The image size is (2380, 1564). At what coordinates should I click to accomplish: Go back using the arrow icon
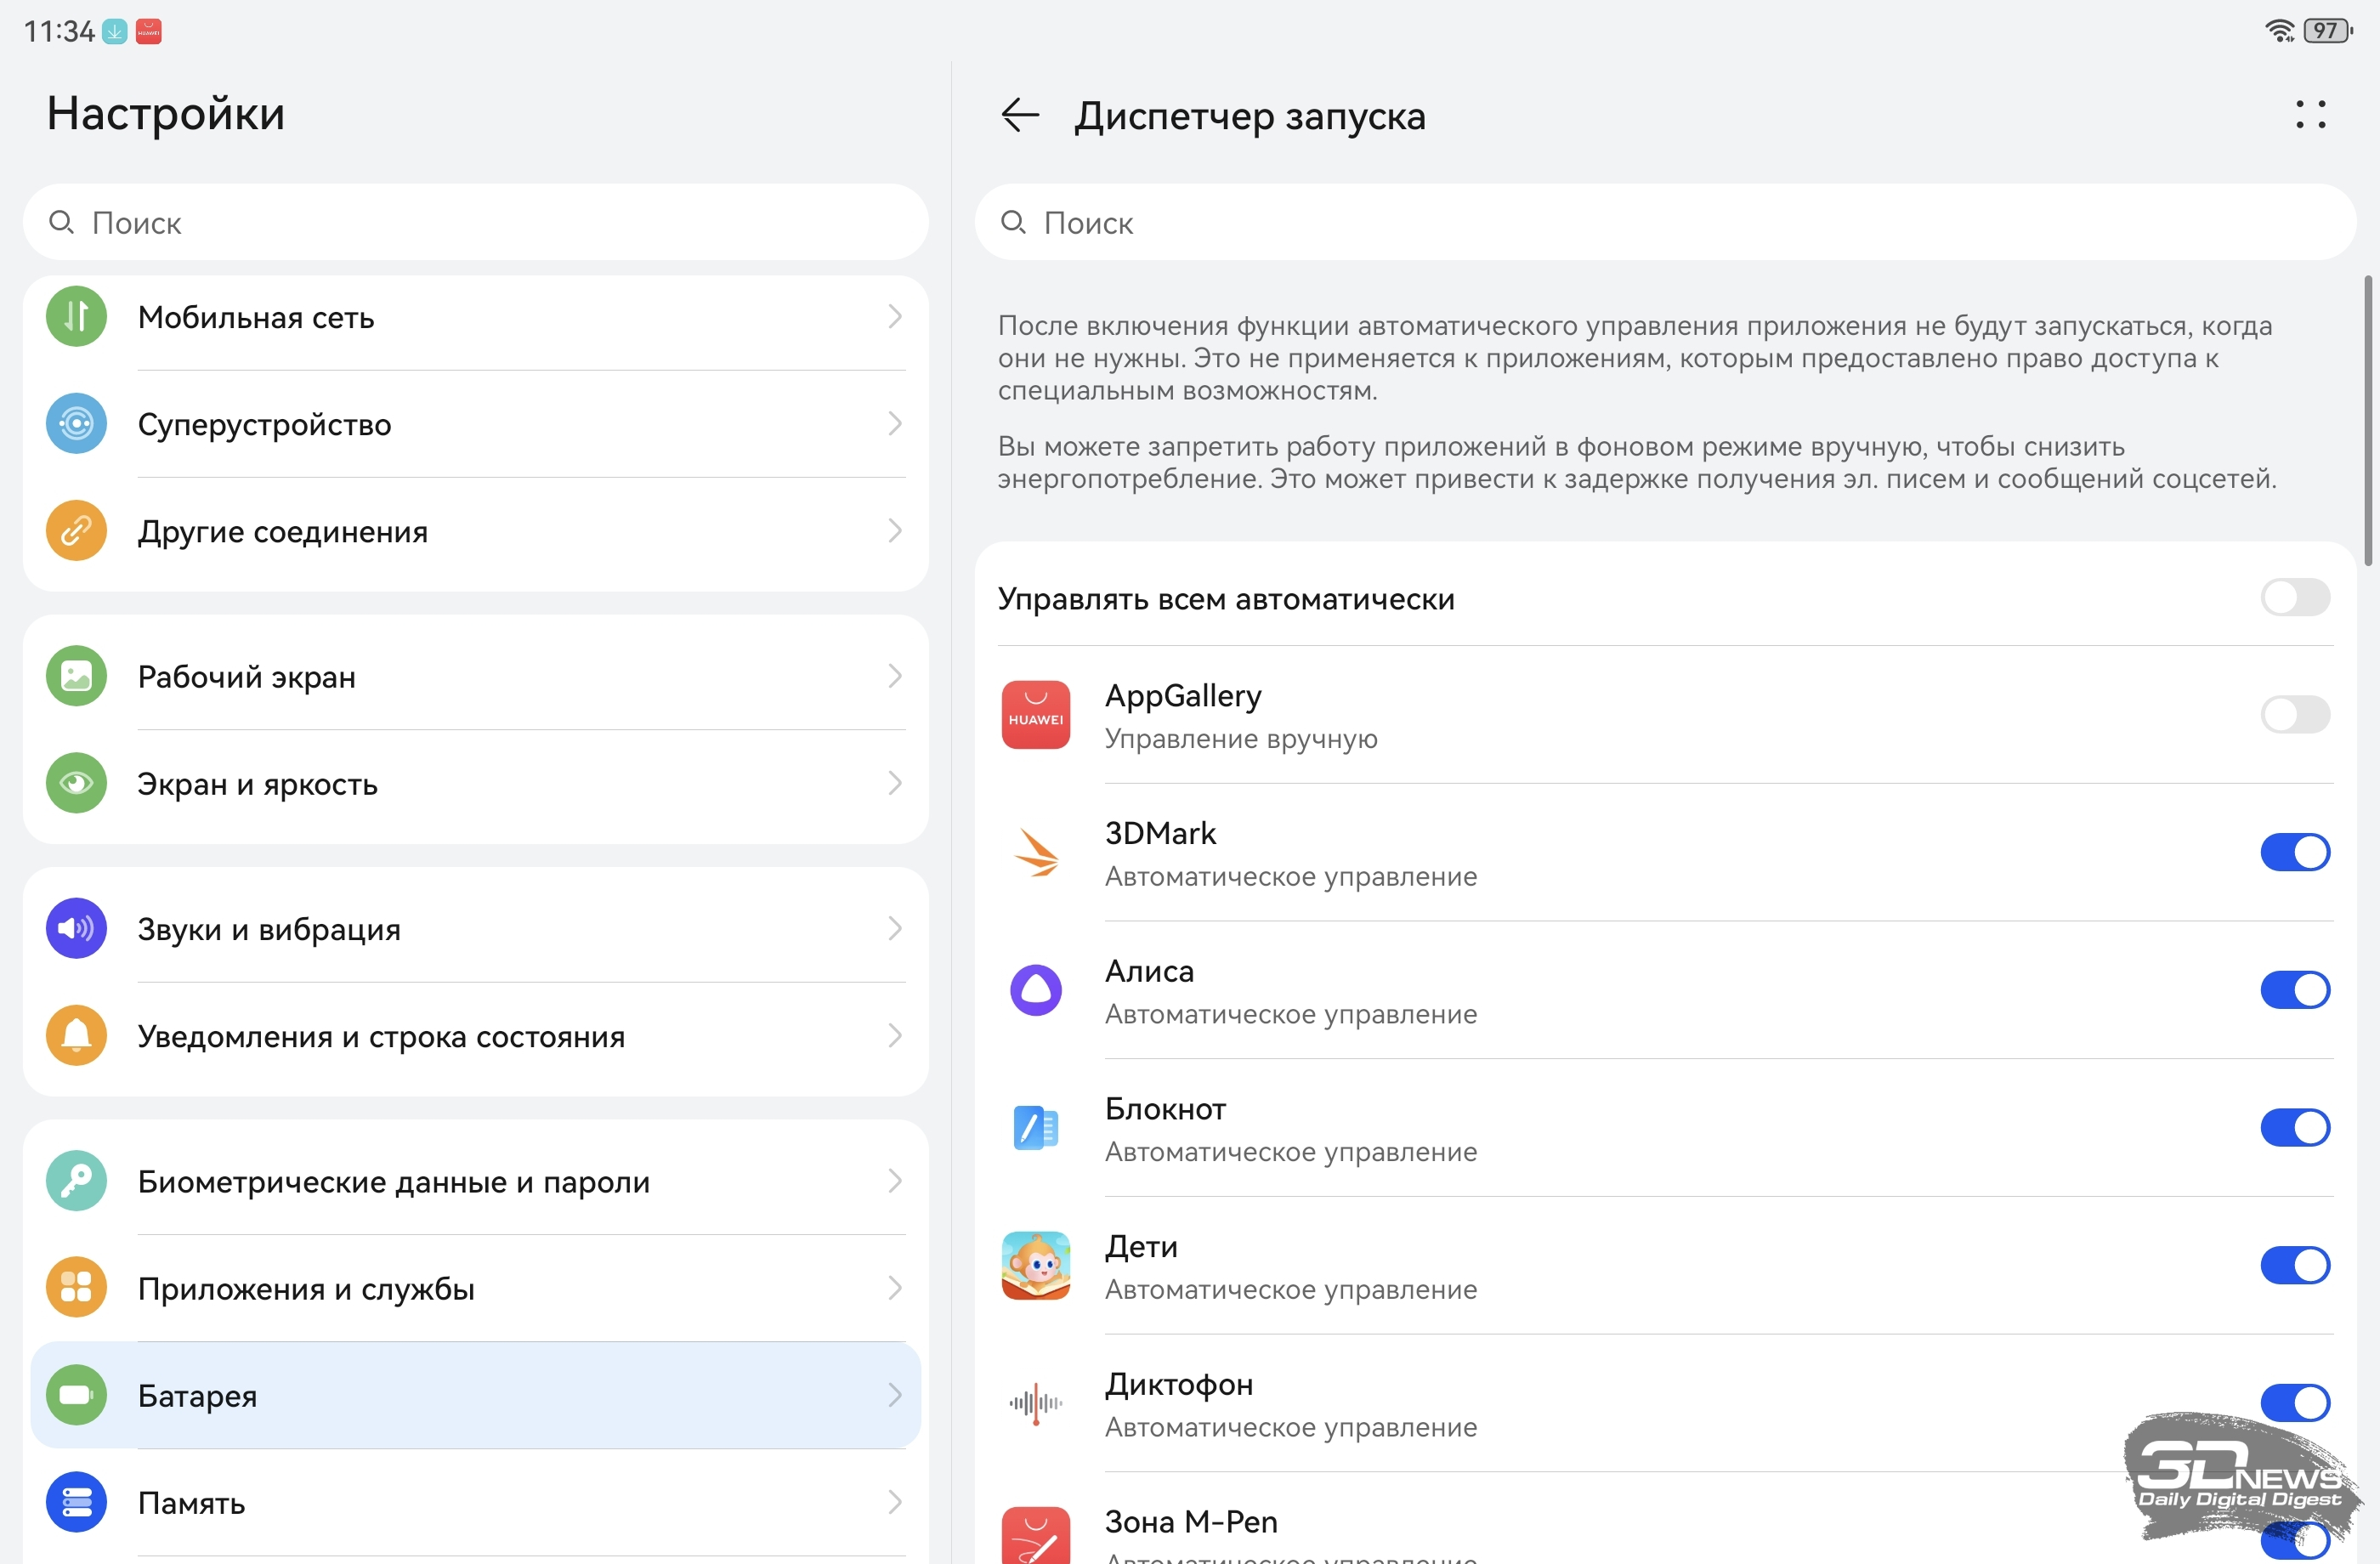tap(1019, 116)
